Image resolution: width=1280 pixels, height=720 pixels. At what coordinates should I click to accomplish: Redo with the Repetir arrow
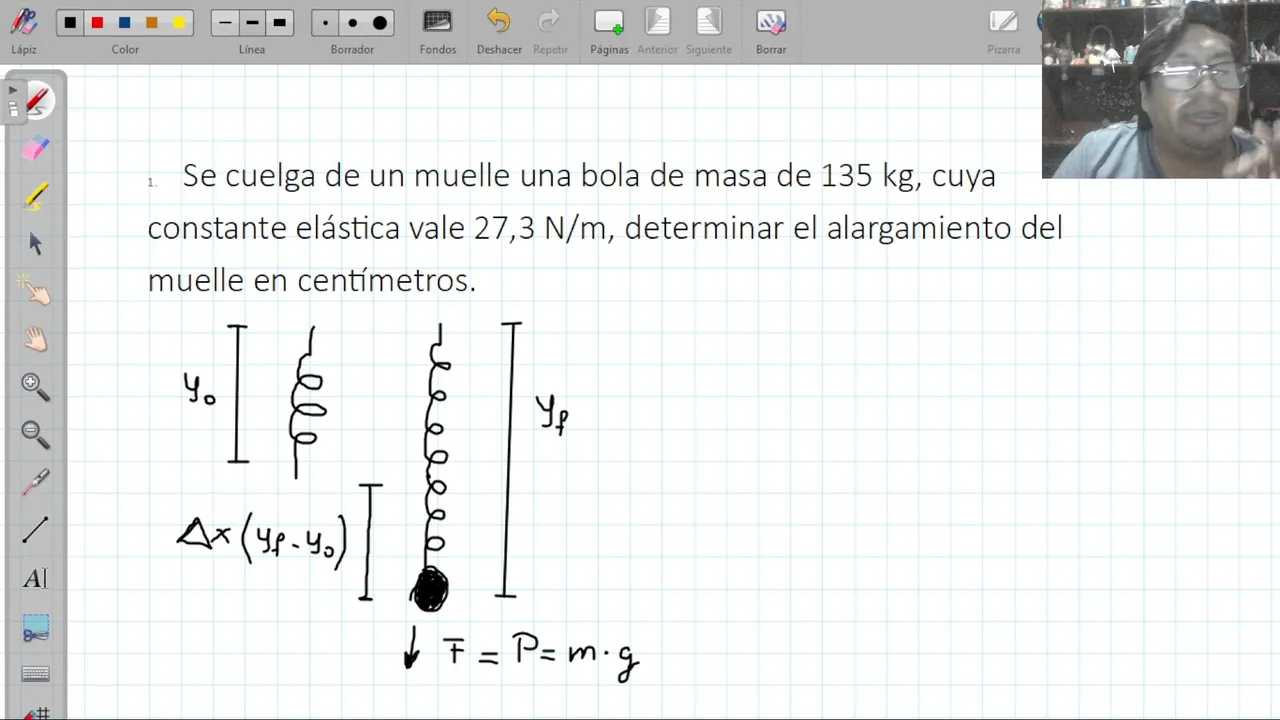coord(550,31)
